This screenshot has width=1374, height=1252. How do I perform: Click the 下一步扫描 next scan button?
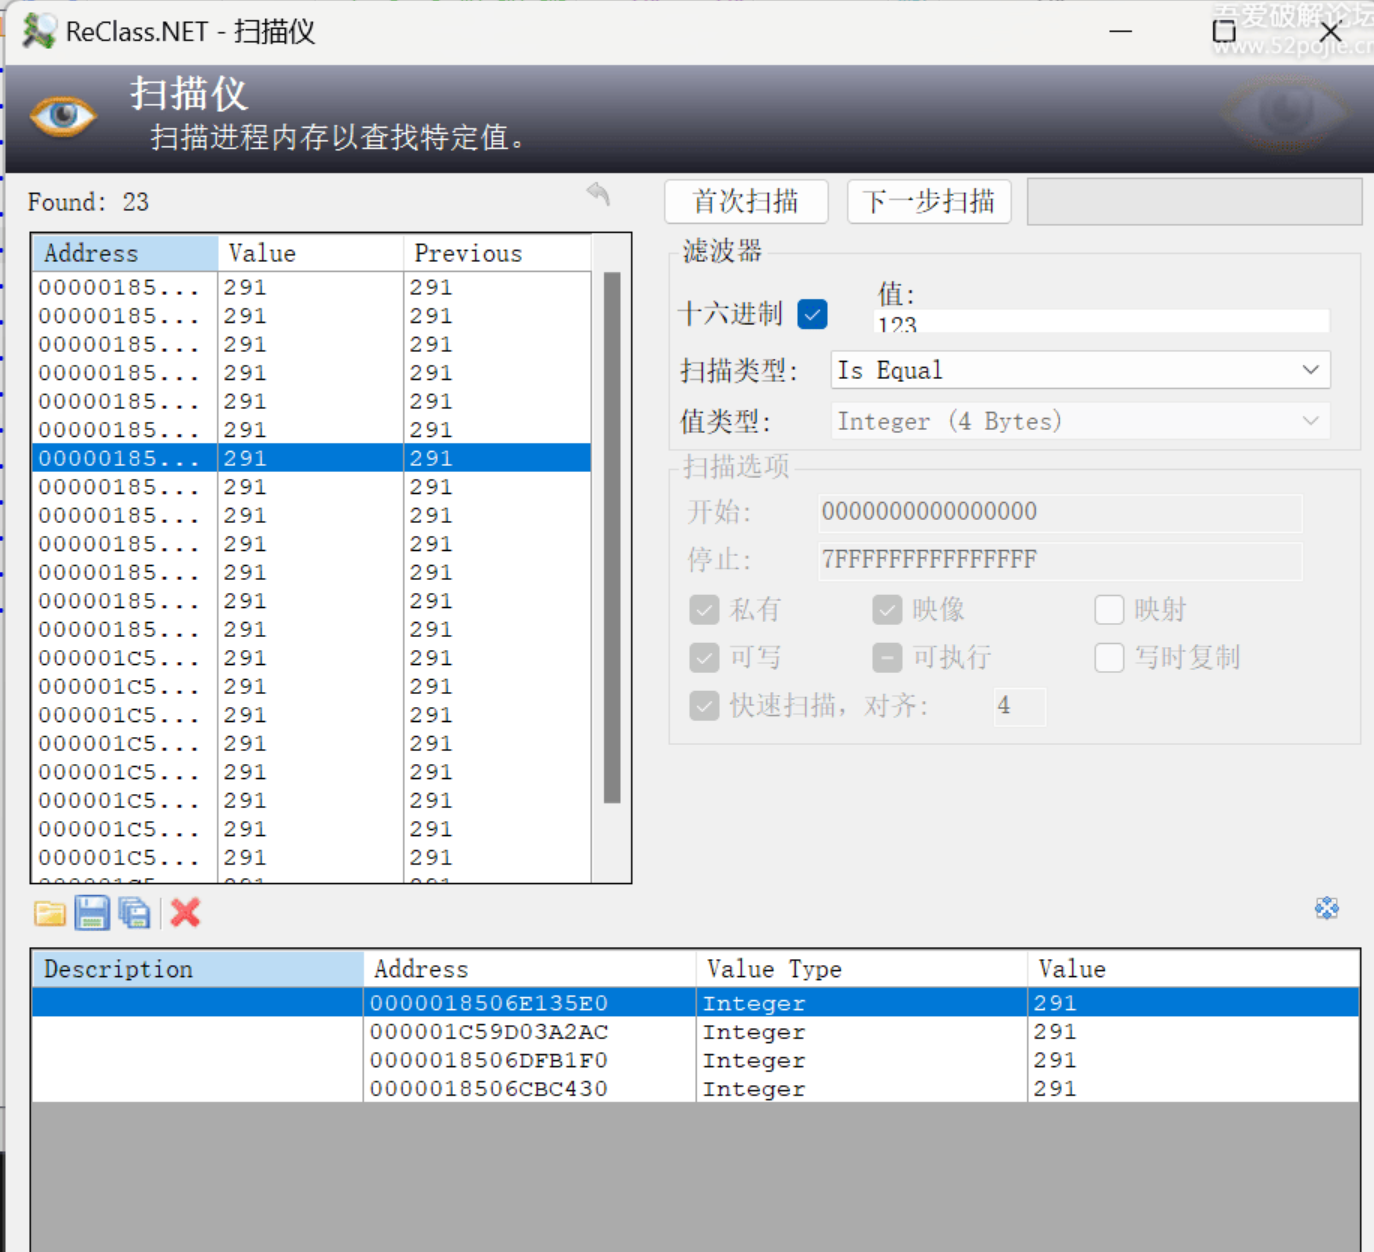(x=929, y=202)
